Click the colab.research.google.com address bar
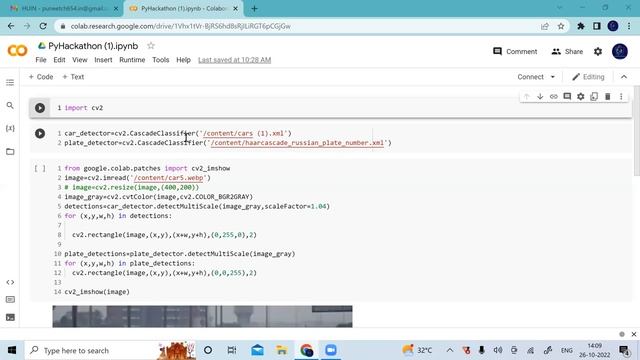This screenshot has height=360, width=640. 180,26
